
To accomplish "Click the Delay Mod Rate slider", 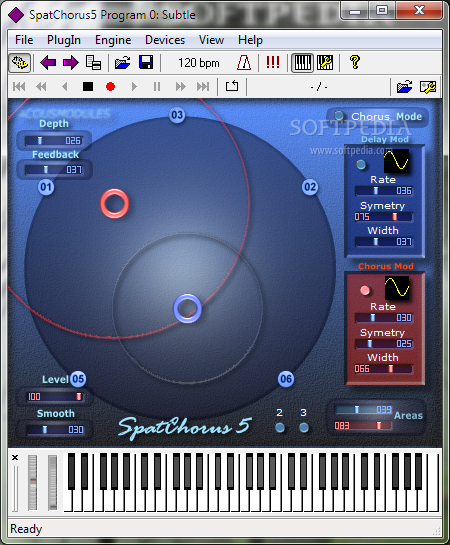I will [x=384, y=191].
